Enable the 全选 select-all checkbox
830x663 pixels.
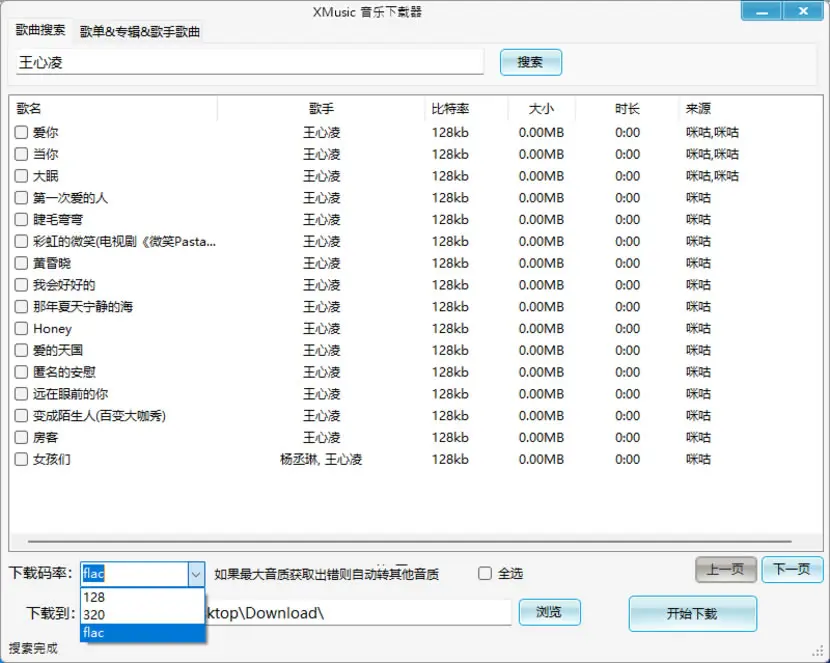(x=484, y=574)
